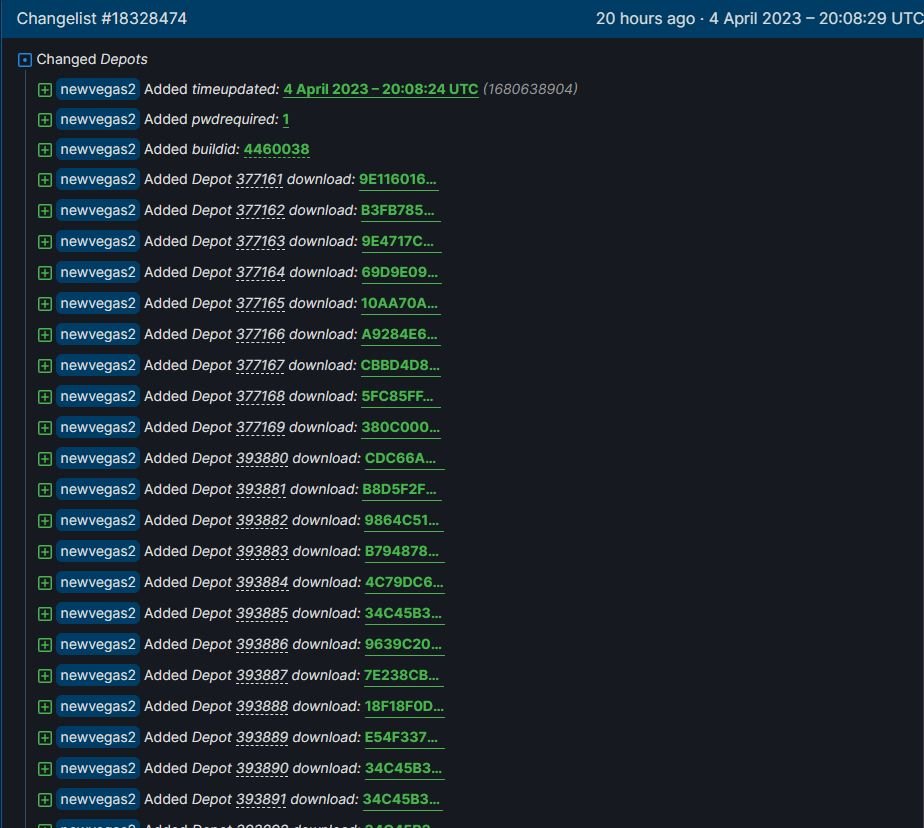
Task: Click plus icon on Depot 377161 row
Action: pyautogui.click(x=45, y=180)
